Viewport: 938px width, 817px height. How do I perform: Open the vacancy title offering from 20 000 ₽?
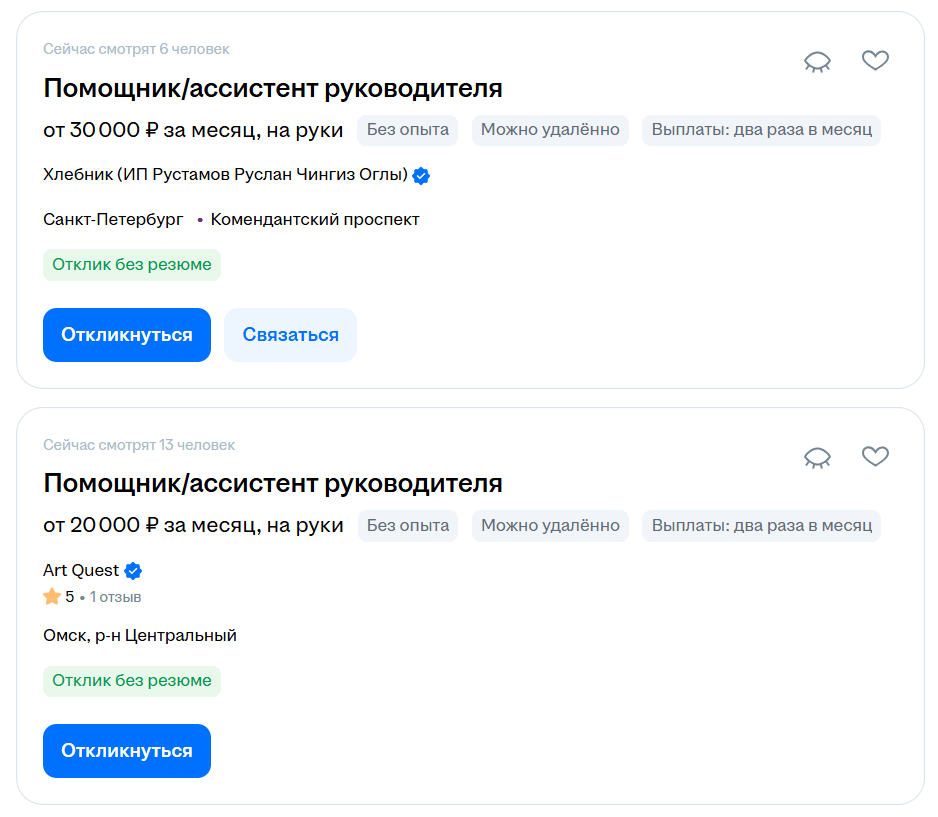[272, 484]
